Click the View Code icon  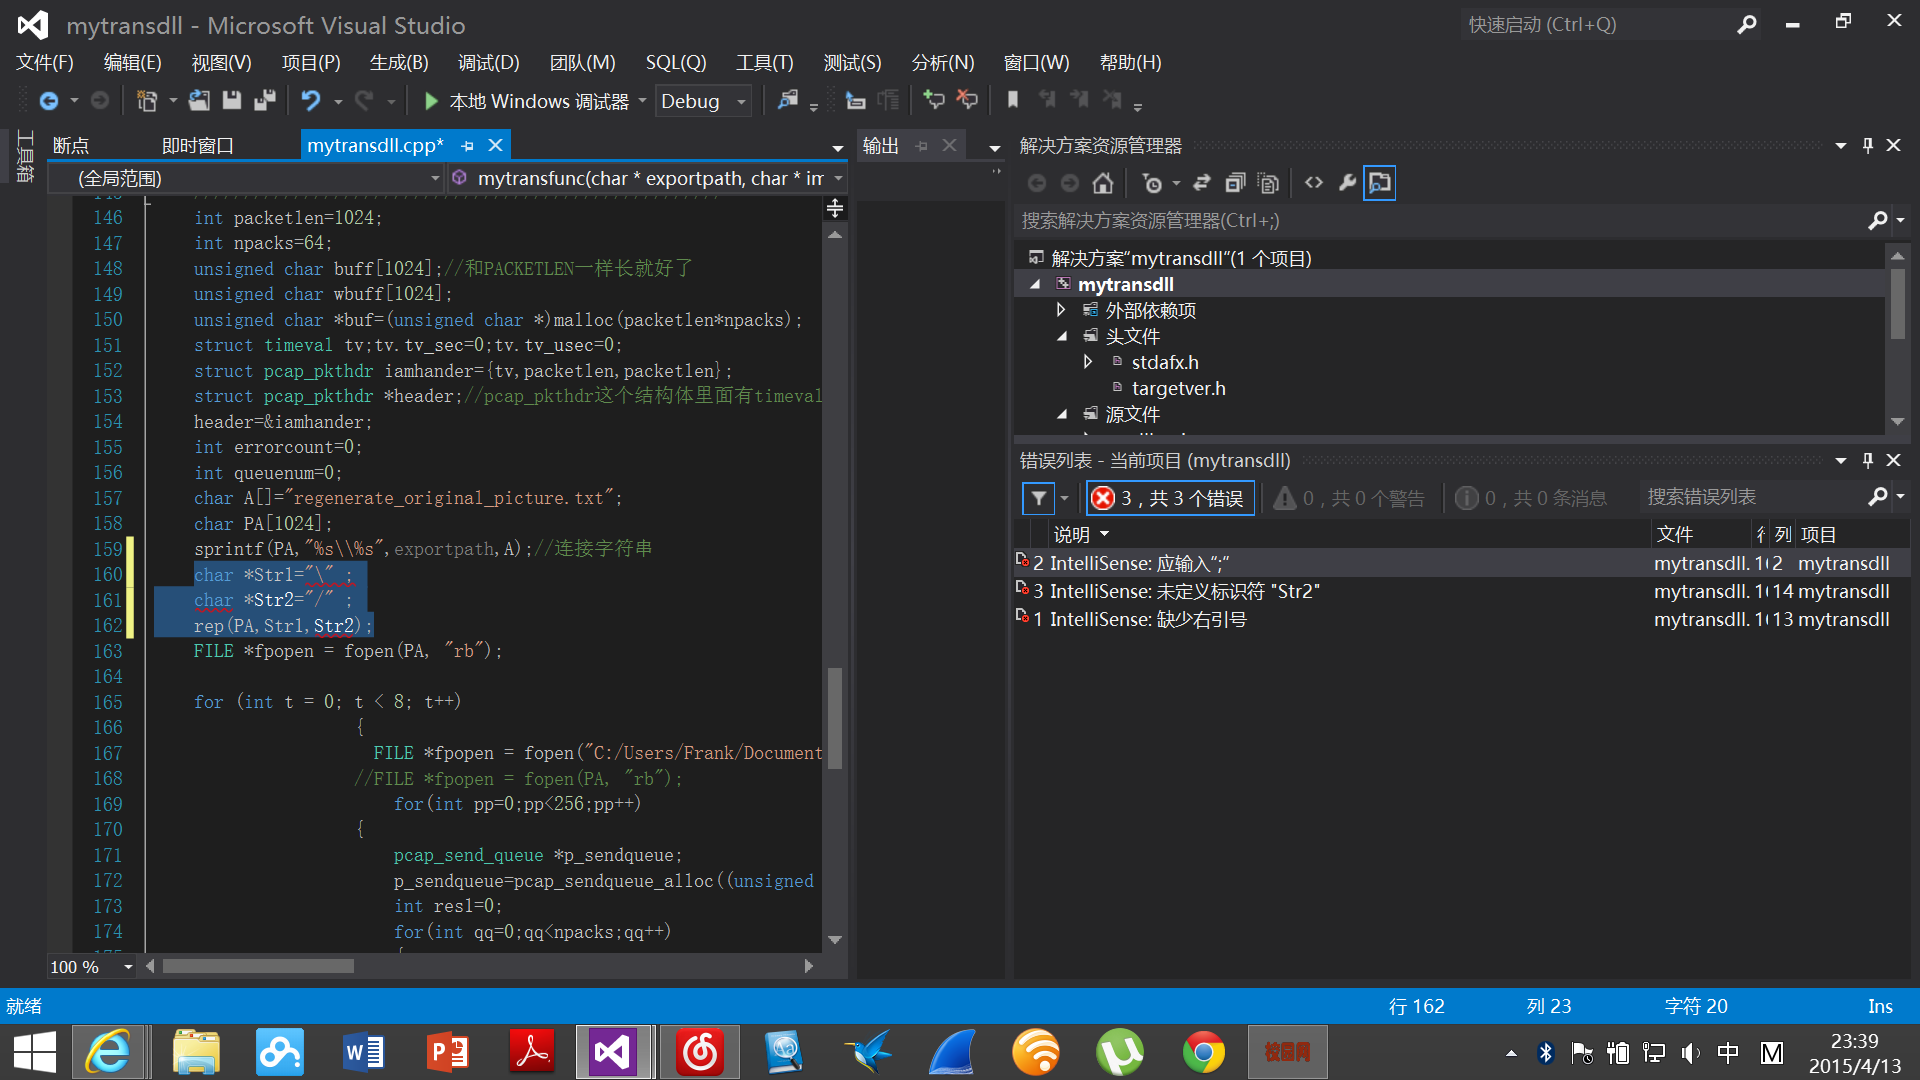click(x=1314, y=183)
